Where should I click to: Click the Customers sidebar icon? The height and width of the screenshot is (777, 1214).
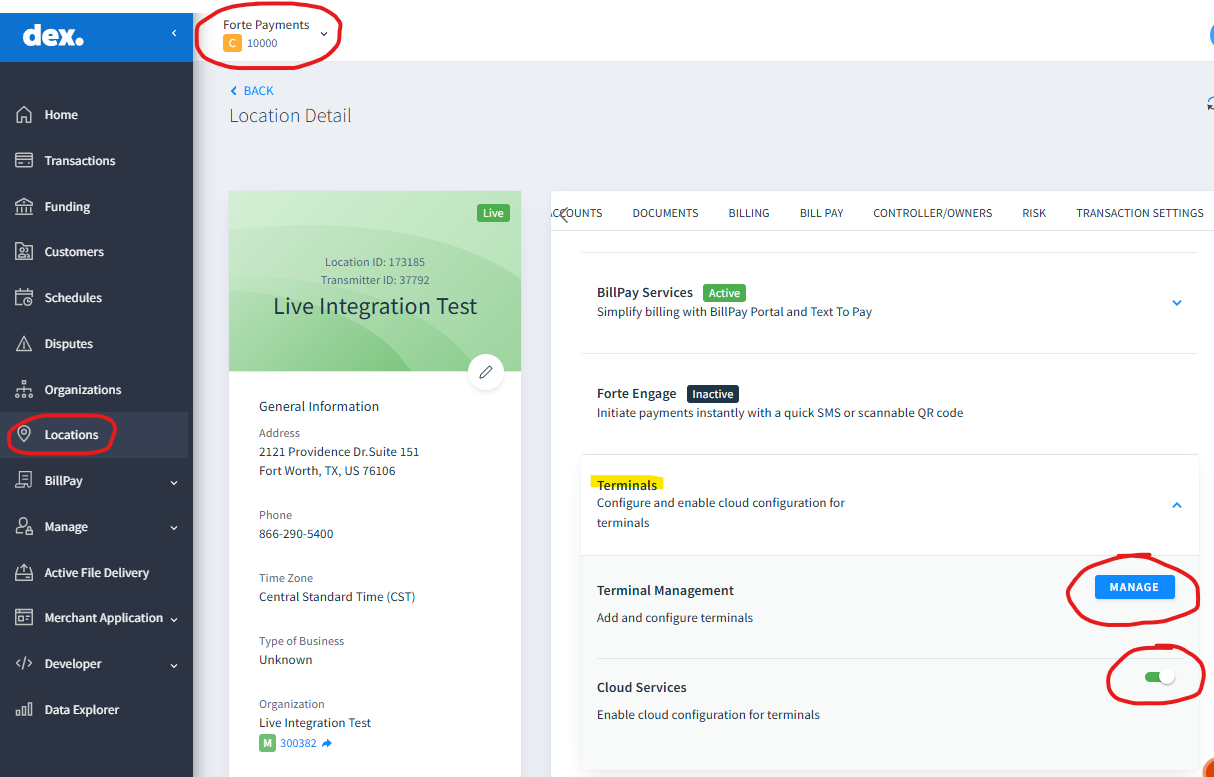click(24, 252)
